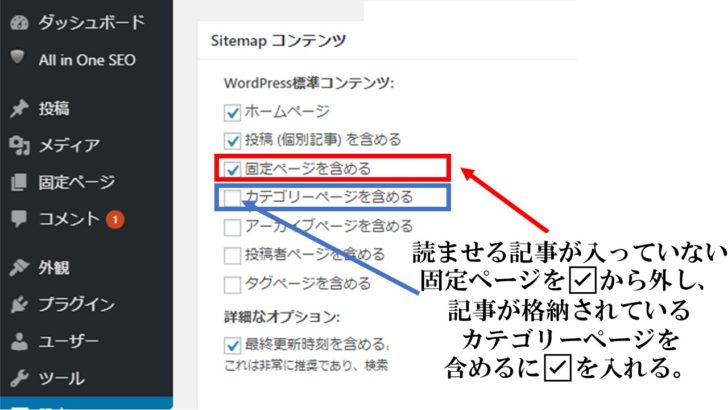Click the これは非常に推奨であり description text

(x=306, y=365)
